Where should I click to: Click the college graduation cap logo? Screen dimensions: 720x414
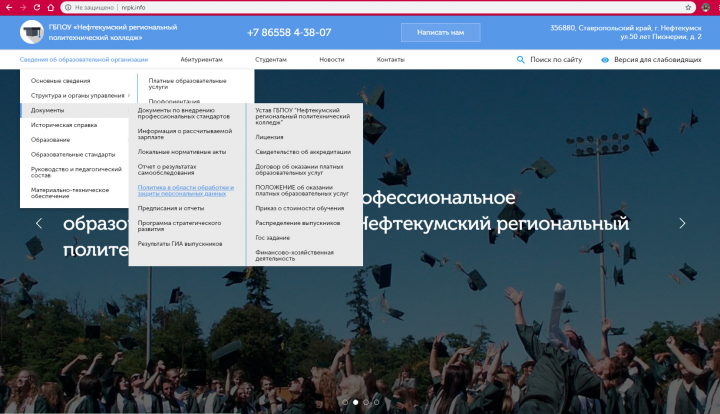[x=32, y=32]
